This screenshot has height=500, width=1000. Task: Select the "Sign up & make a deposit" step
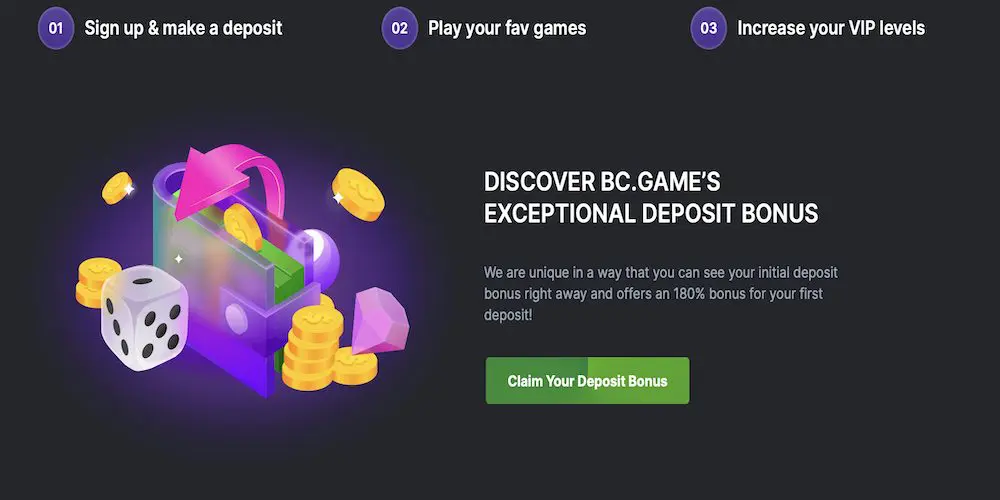(x=183, y=28)
